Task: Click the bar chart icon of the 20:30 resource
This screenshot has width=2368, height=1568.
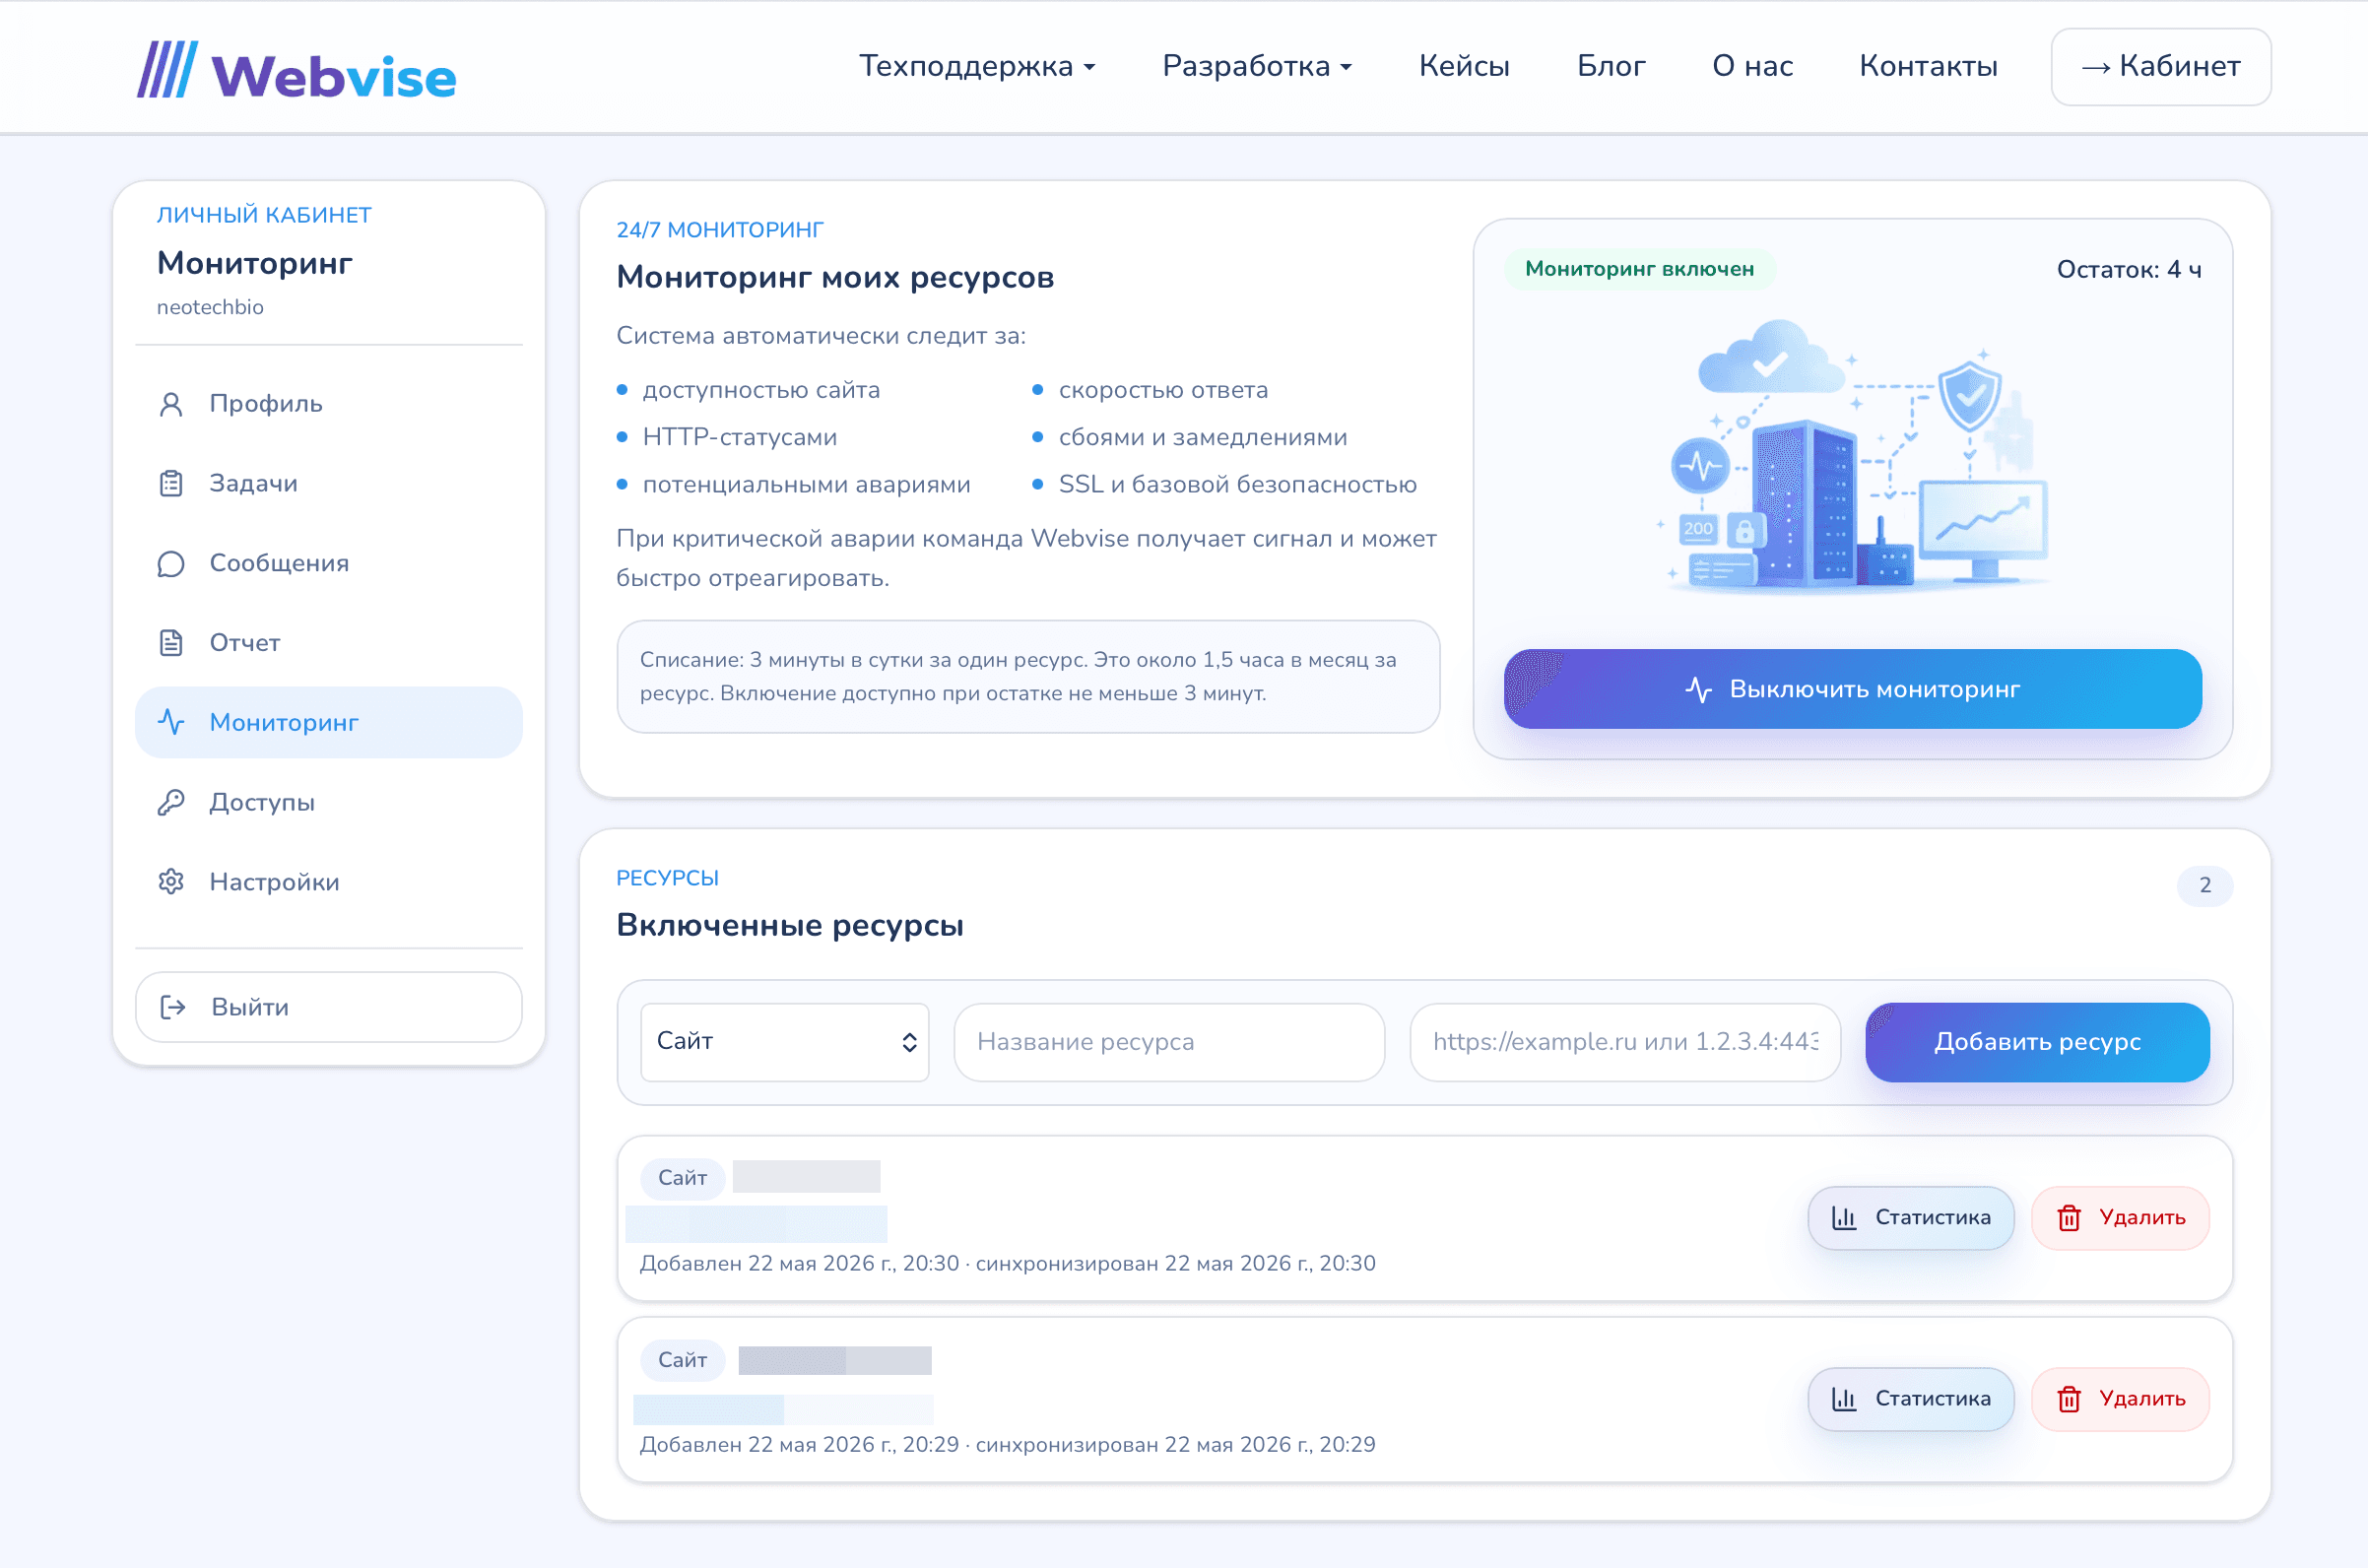Action: tap(1844, 1218)
